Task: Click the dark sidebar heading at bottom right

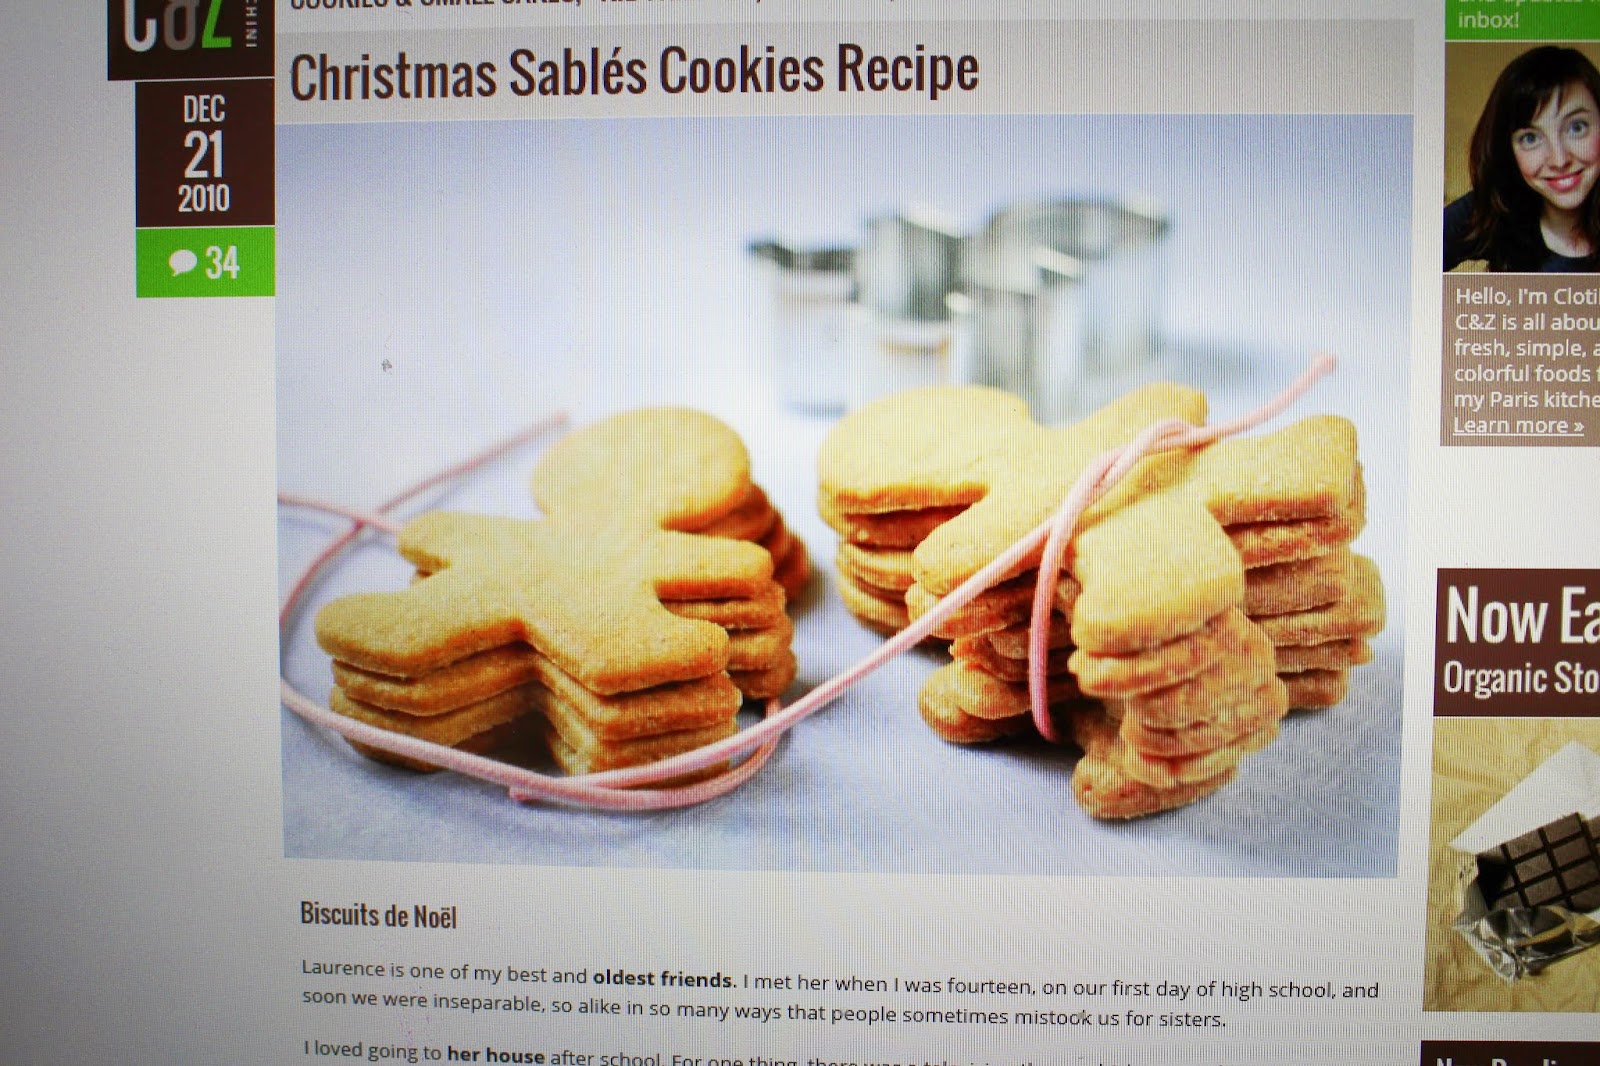Action: pyautogui.click(x=1511, y=1054)
